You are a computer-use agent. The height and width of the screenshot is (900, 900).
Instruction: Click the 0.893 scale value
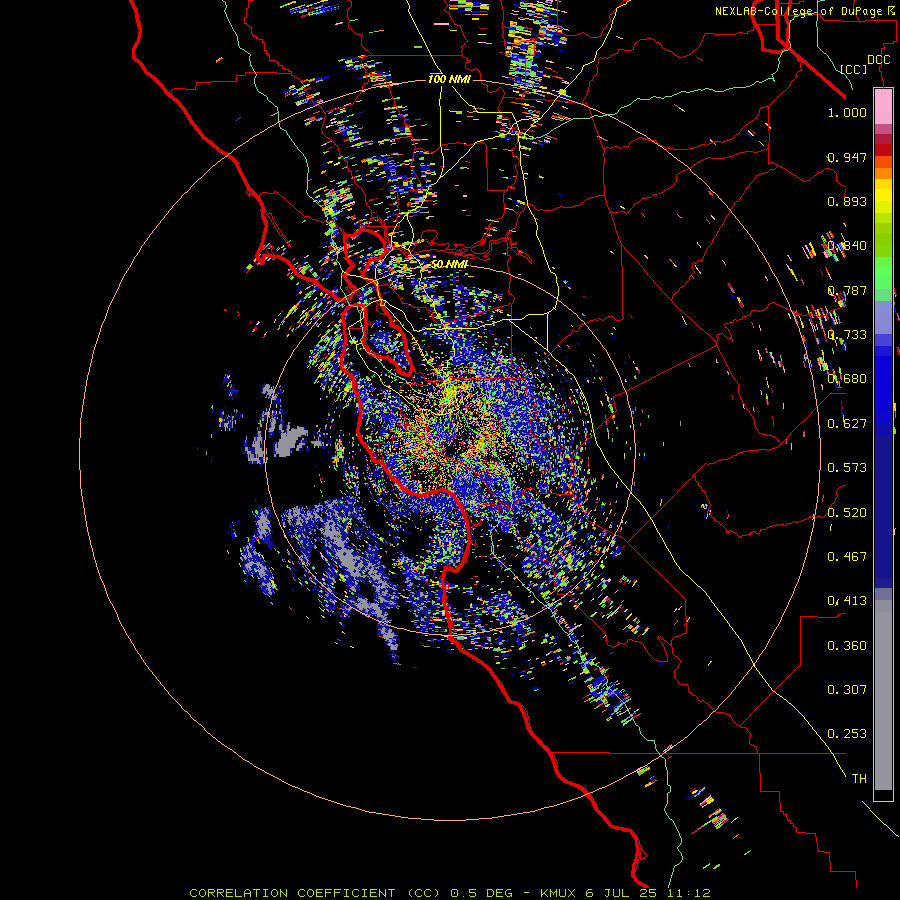pyautogui.click(x=847, y=201)
